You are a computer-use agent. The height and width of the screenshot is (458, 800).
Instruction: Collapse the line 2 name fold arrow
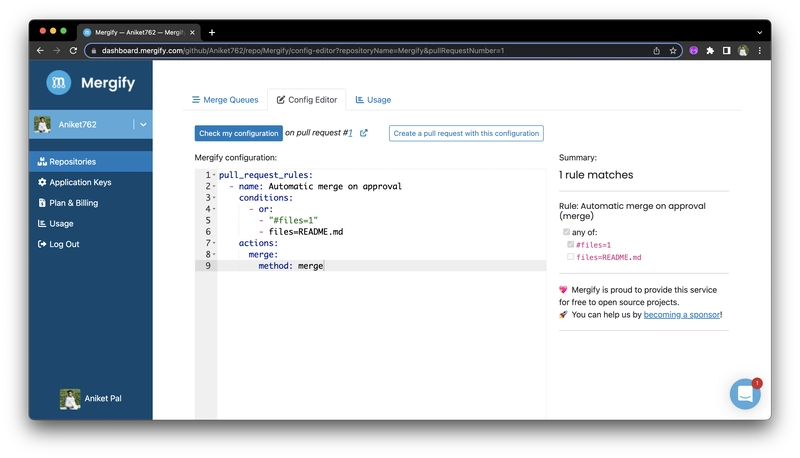click(x=214, y=186)
